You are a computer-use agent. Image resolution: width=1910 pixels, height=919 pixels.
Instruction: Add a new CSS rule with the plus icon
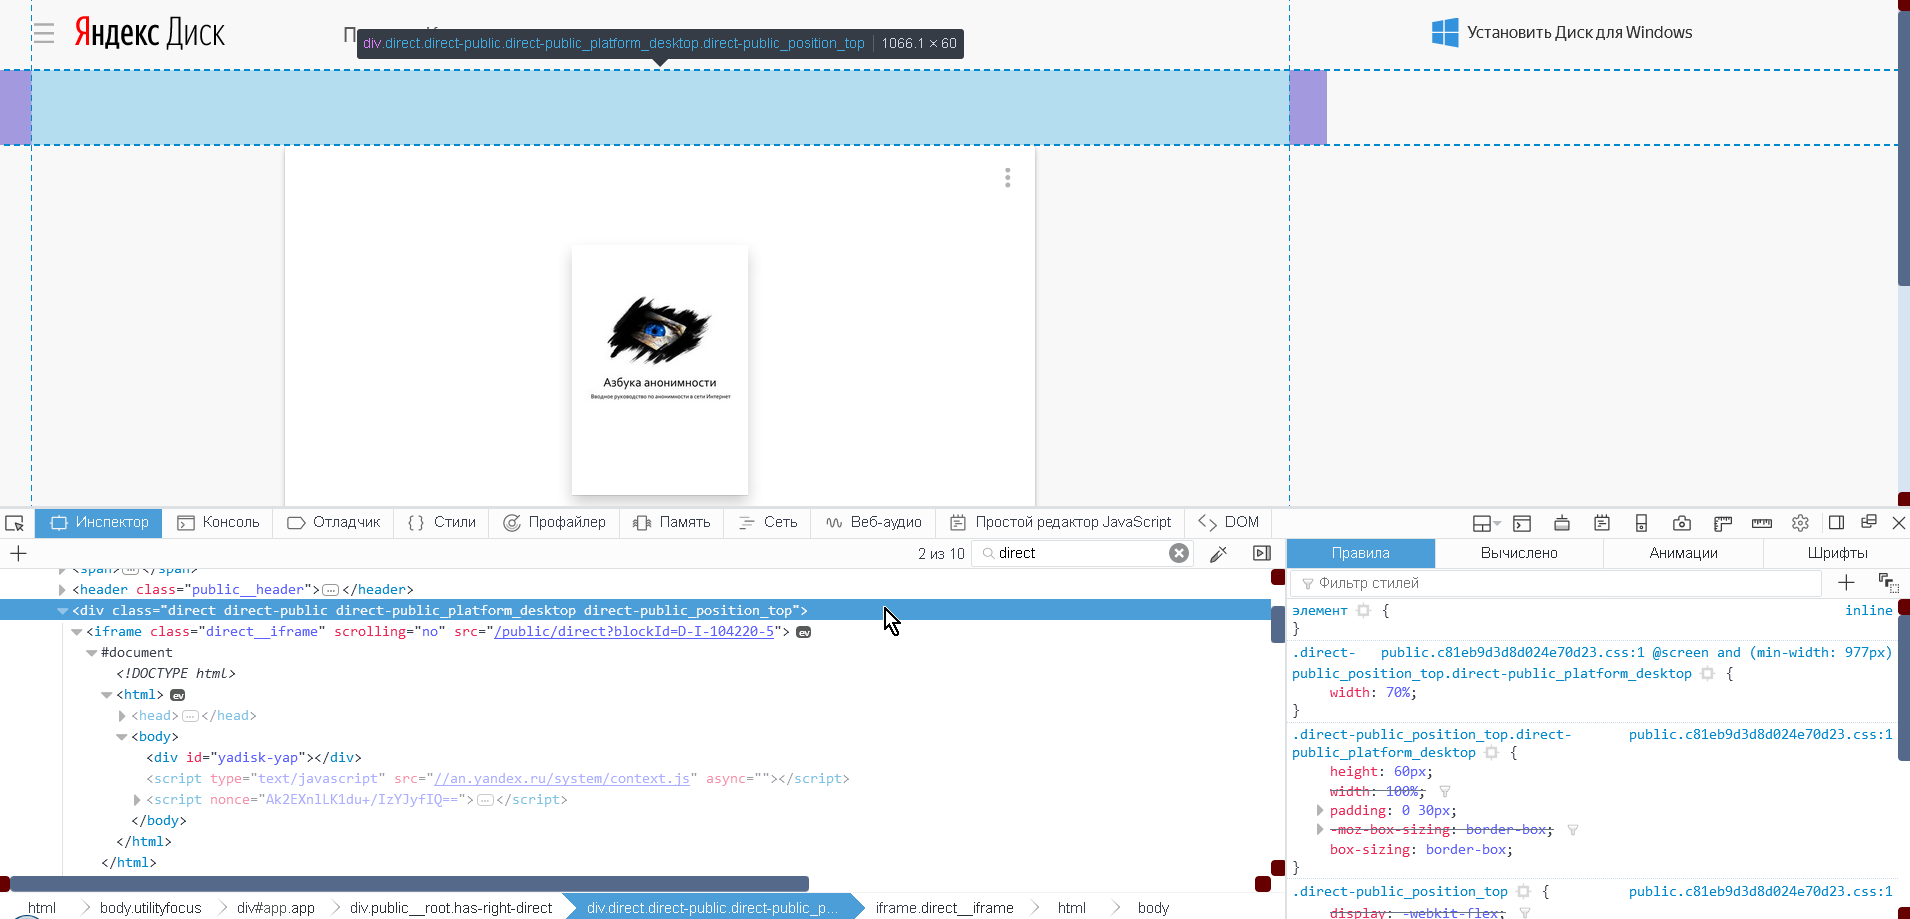click(x=1846, y=582)
